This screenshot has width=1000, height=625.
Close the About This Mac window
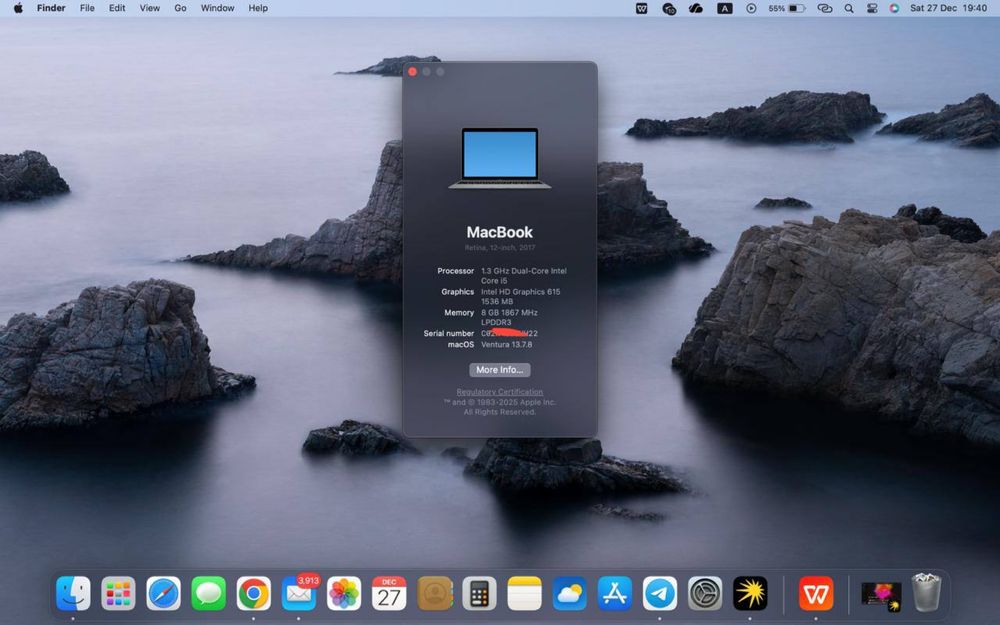click(412, 71)
